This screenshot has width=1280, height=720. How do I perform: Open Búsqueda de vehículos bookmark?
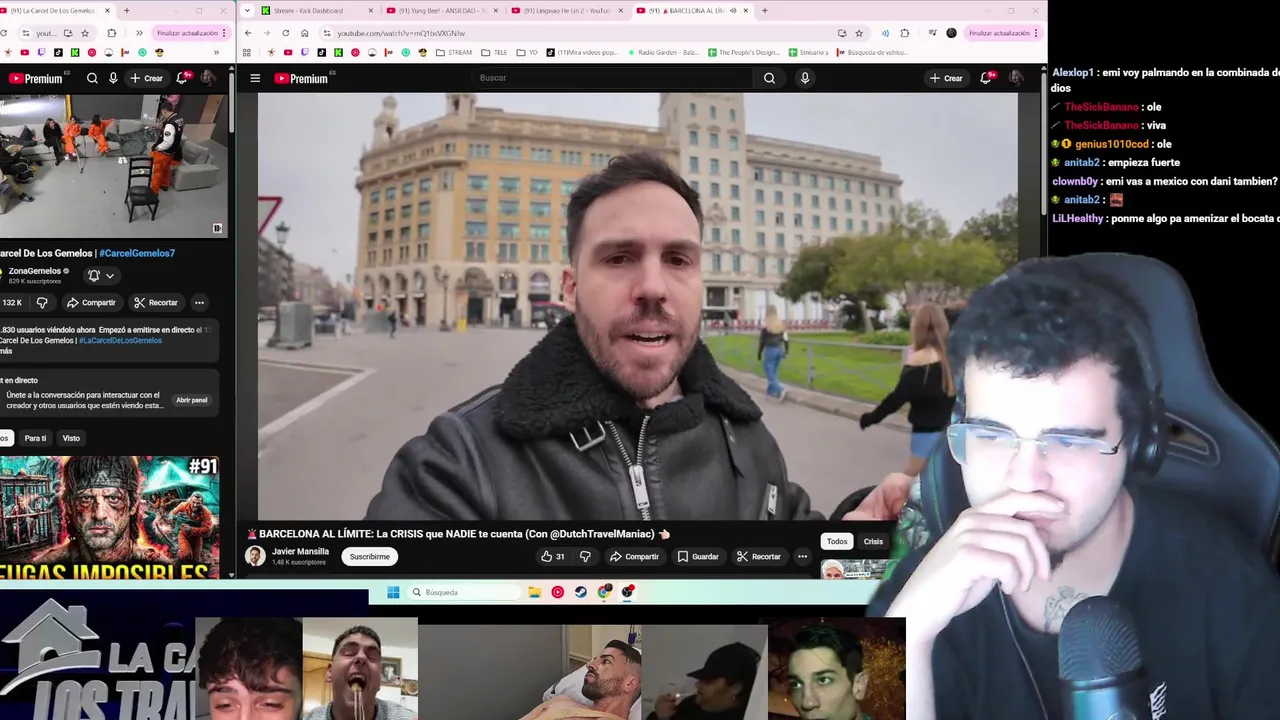pos(871,52)
